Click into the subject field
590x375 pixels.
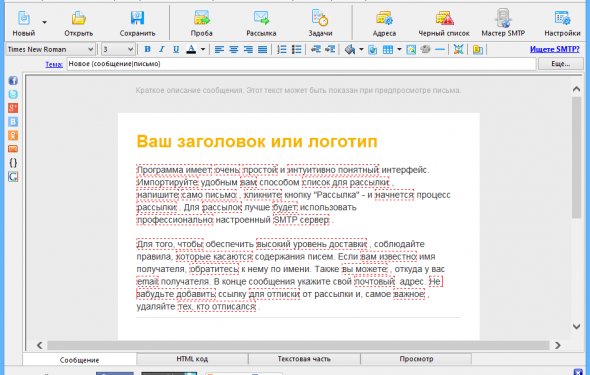point(301,64)
